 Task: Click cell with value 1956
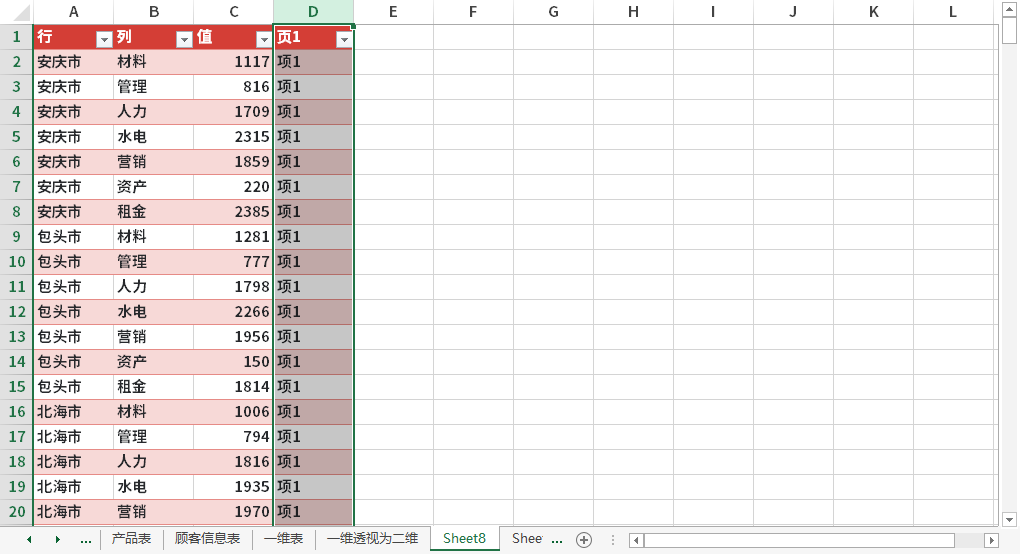coord(234,337)
